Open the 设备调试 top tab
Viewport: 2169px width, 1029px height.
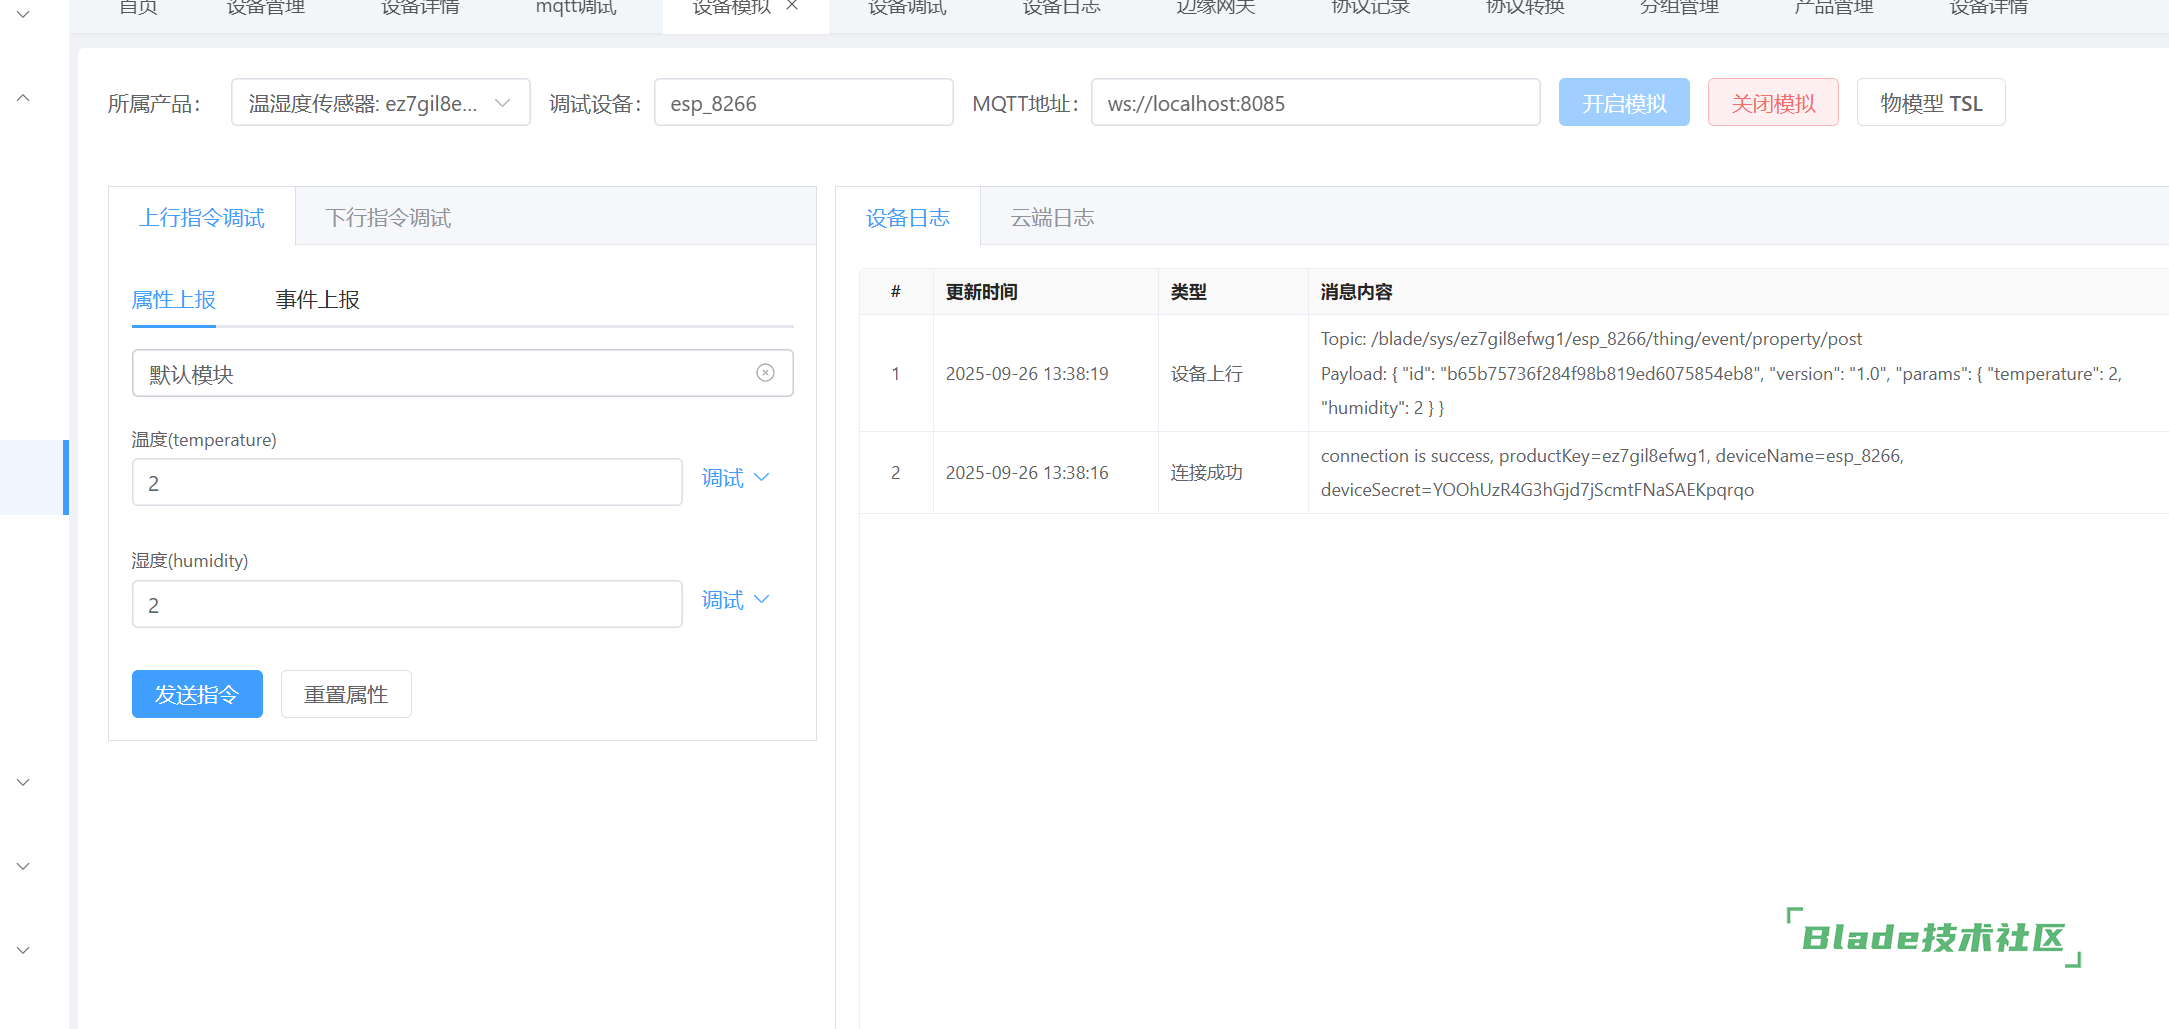907,7
